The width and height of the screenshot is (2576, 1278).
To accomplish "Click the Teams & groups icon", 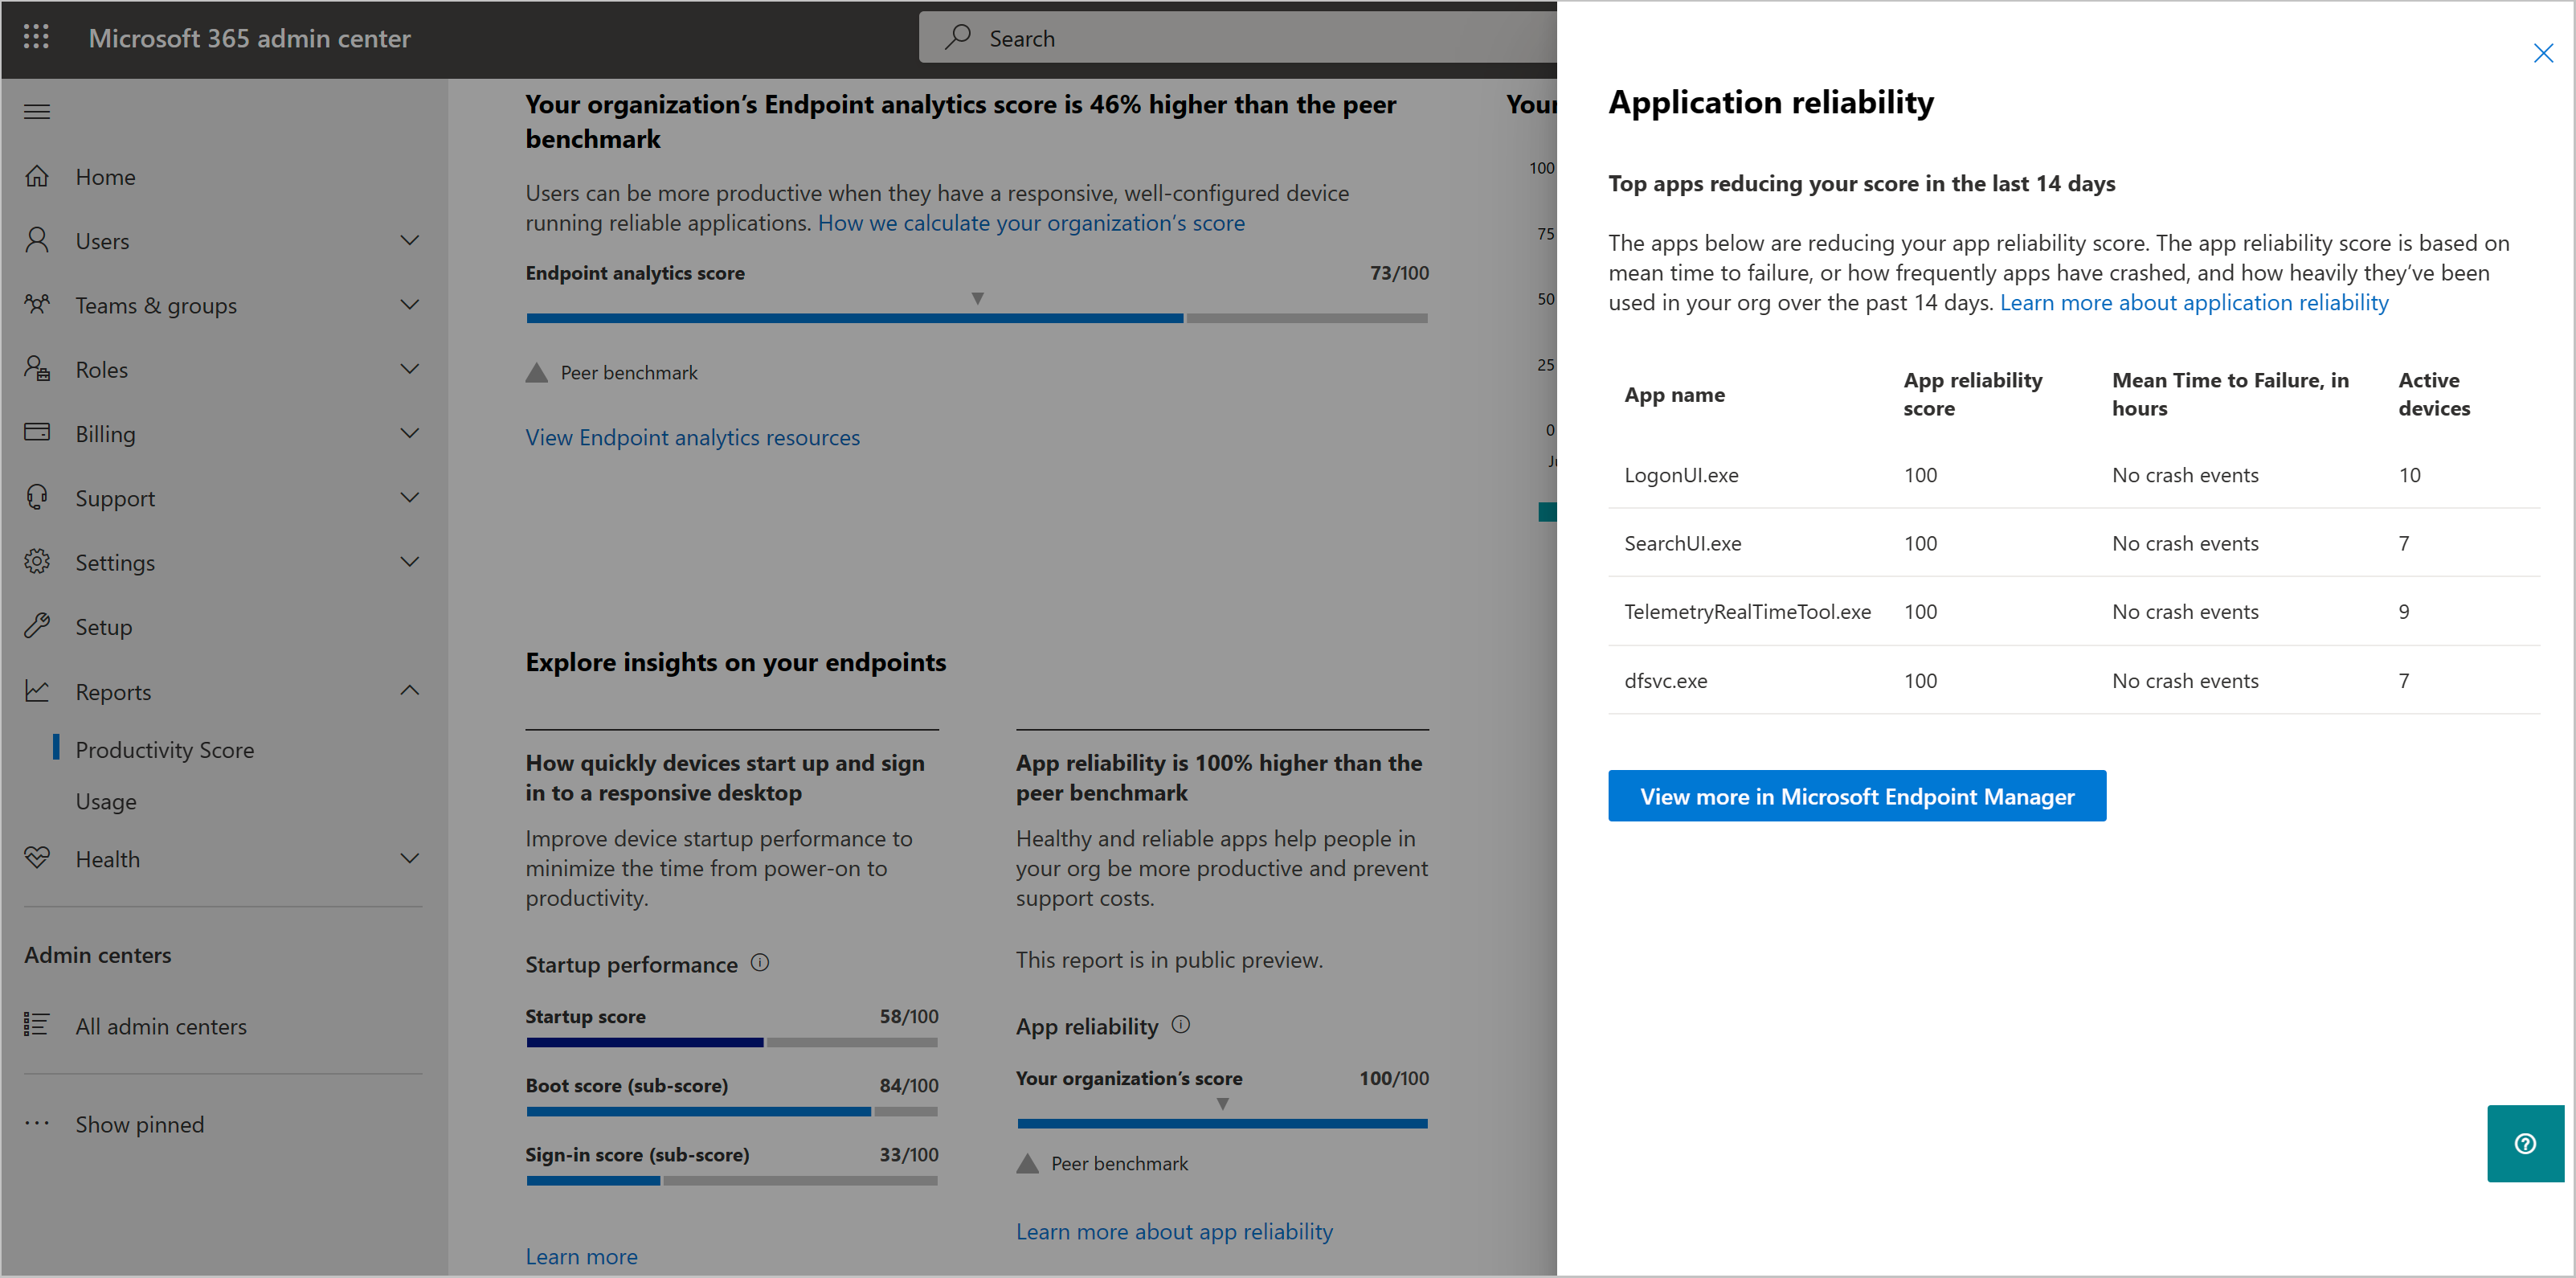I will click(x=37, y=304).
